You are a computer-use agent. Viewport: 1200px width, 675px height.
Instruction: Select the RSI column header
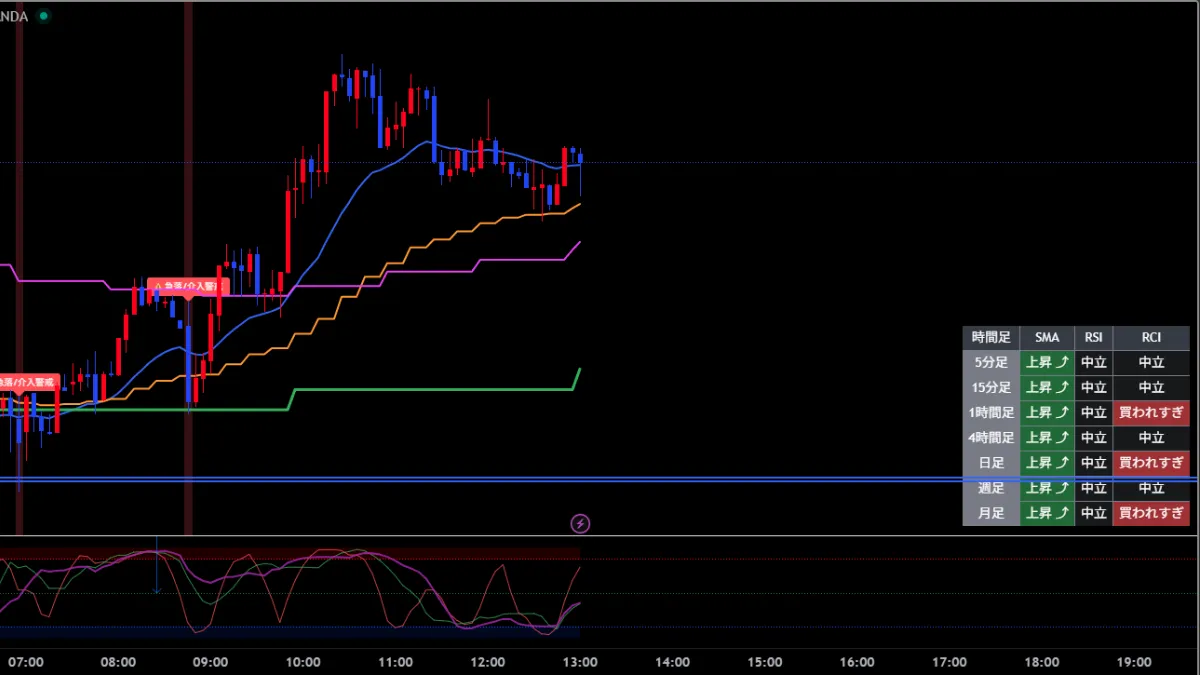point(1093,337)
